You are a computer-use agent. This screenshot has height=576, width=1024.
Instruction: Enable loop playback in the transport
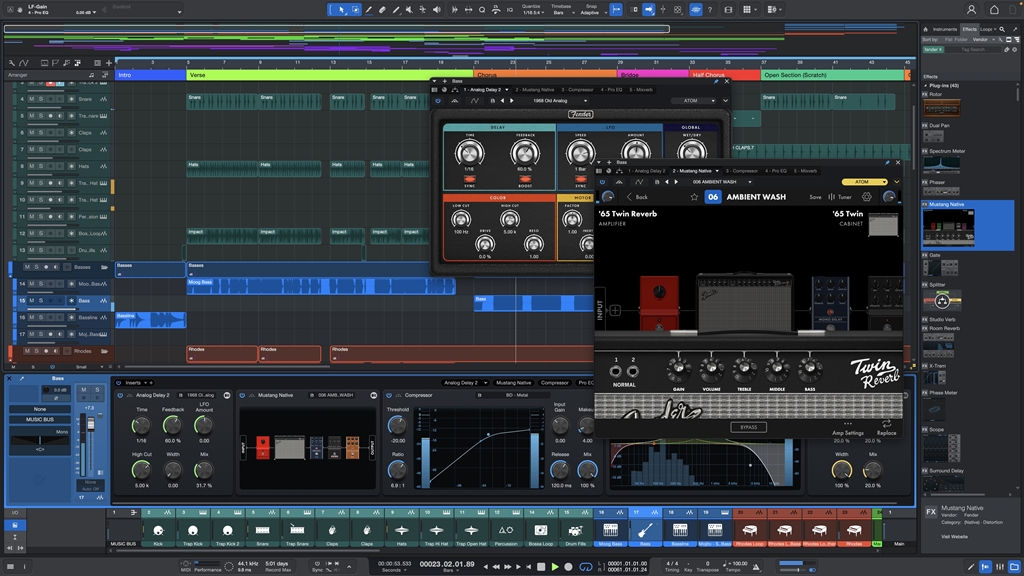pos(585,567)
